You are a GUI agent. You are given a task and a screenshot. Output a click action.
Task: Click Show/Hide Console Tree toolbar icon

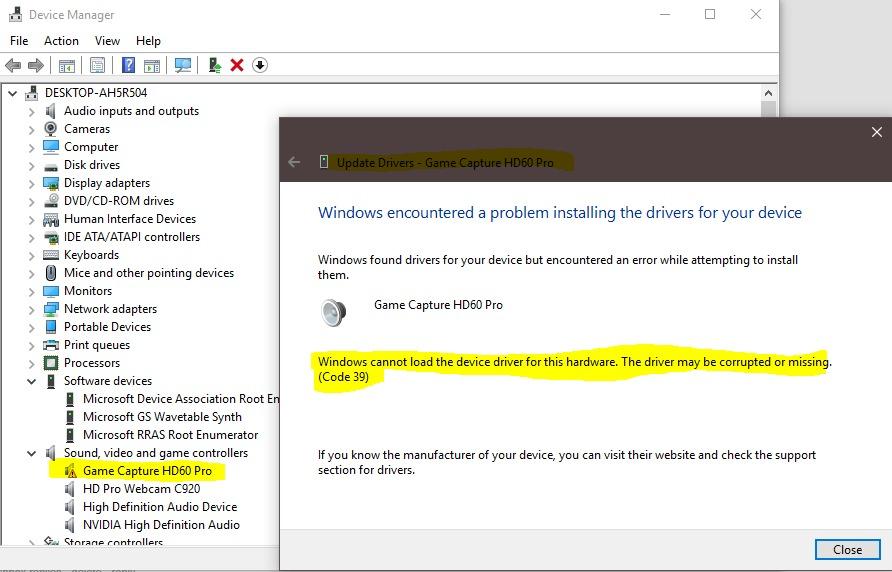(66, 65)
